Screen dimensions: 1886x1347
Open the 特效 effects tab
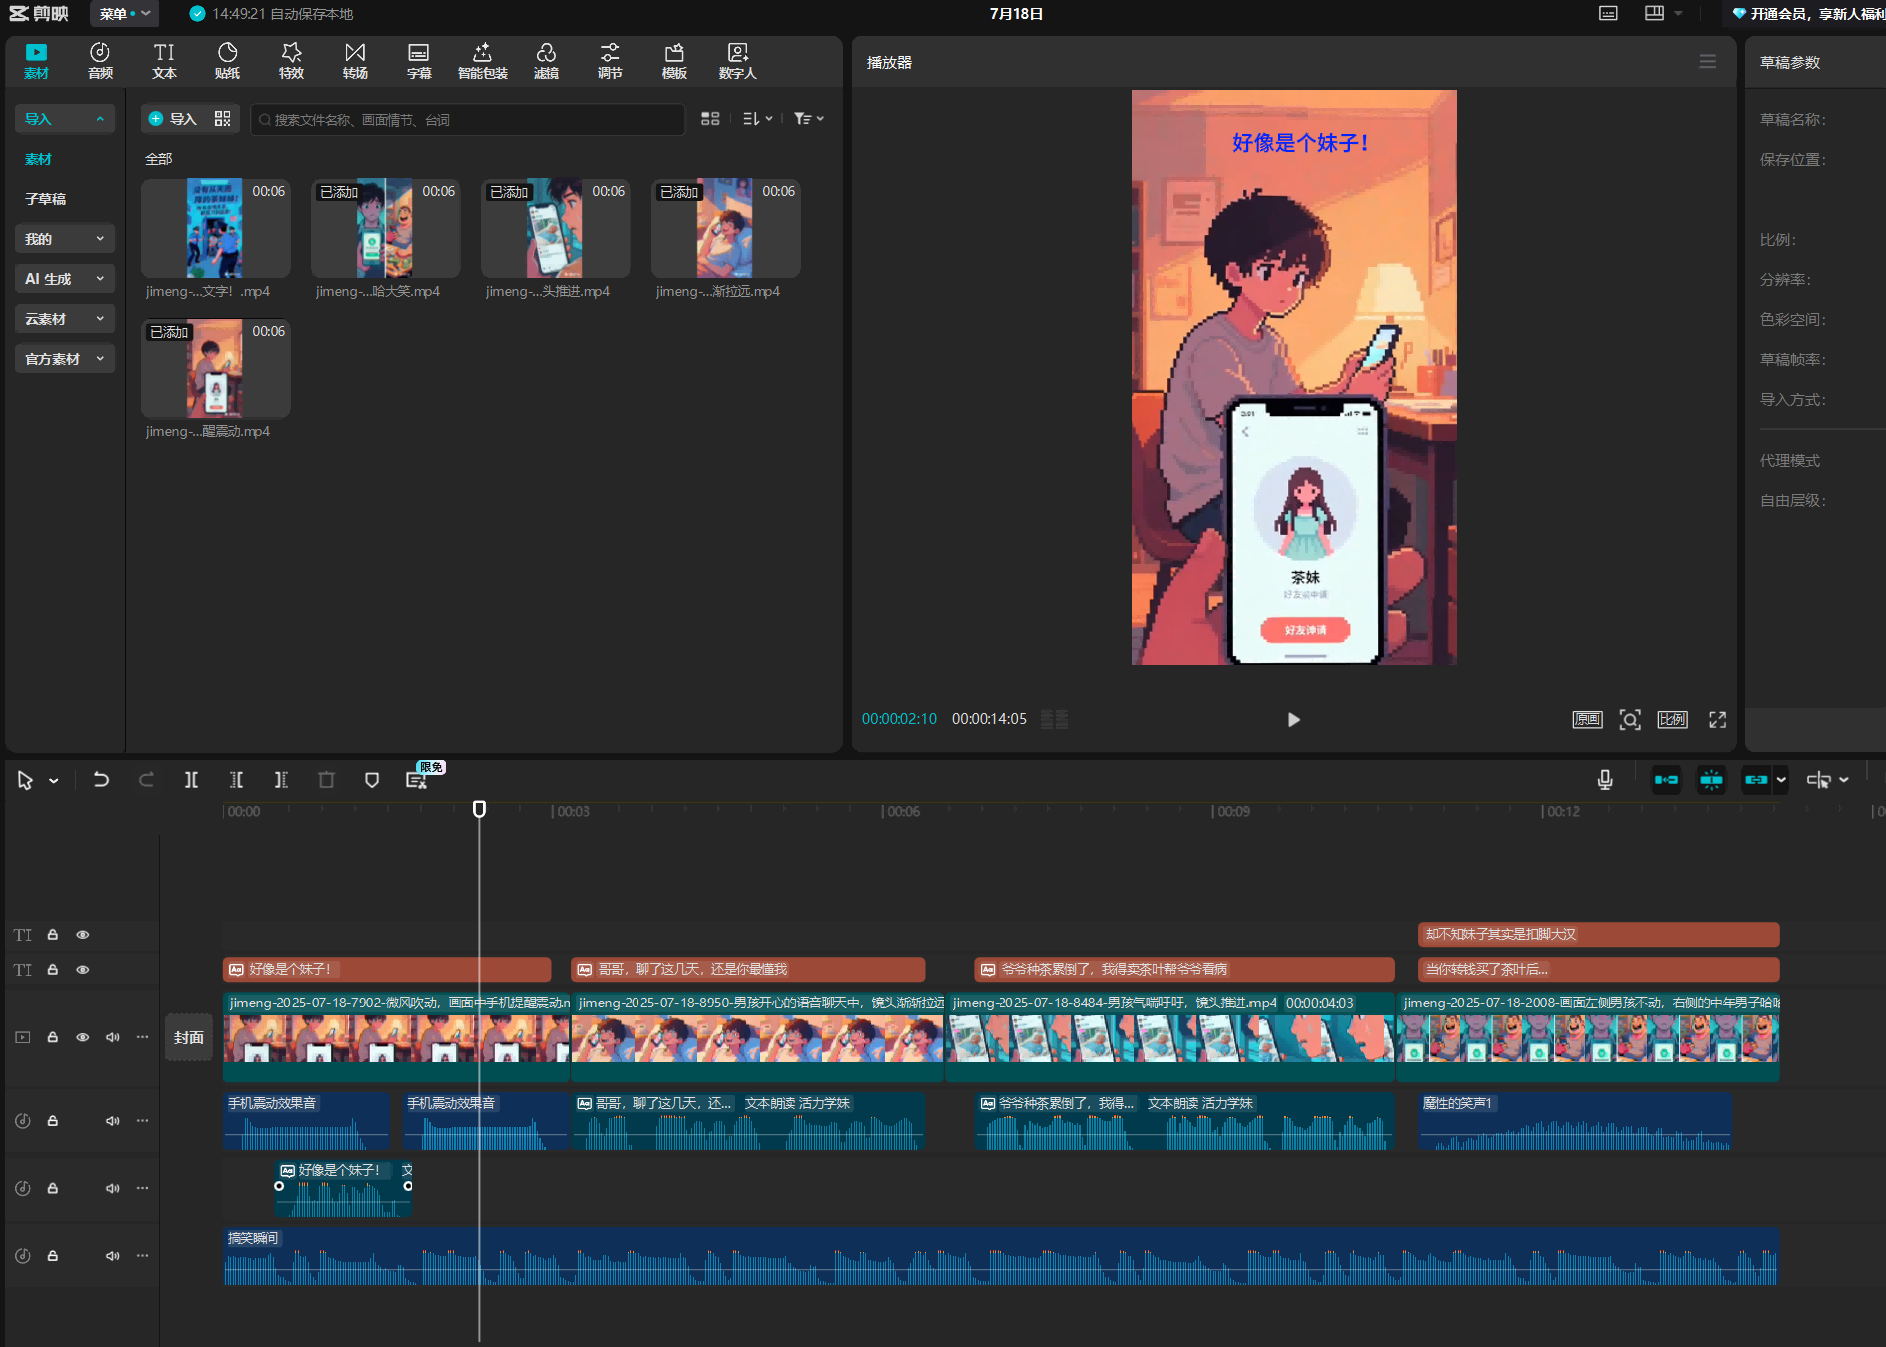click(291, 61)
